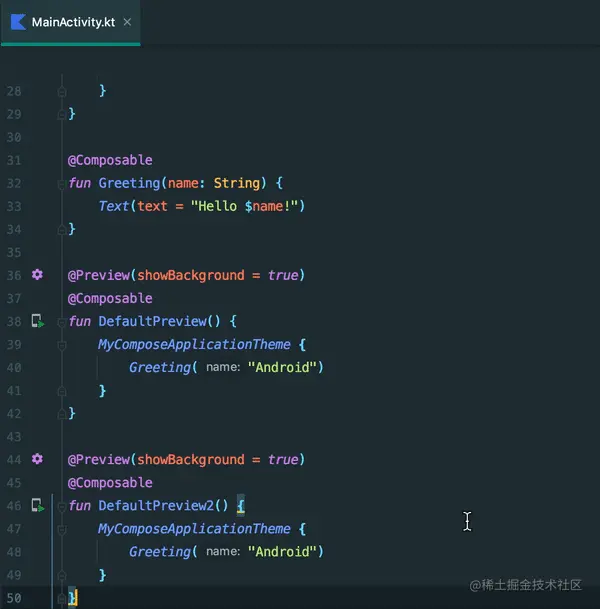Collapse DefaultPreview function fold marker line 38

click(x=61, y=322)
